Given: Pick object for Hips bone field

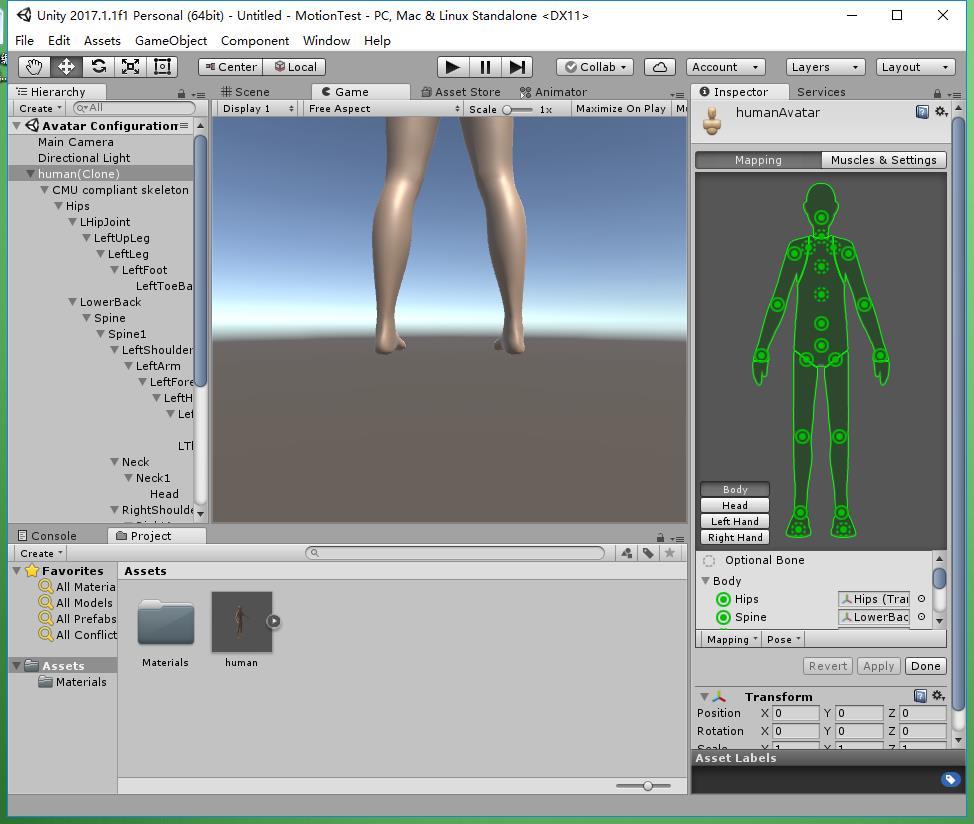Looking at the screenshot, I should [922, 599].
